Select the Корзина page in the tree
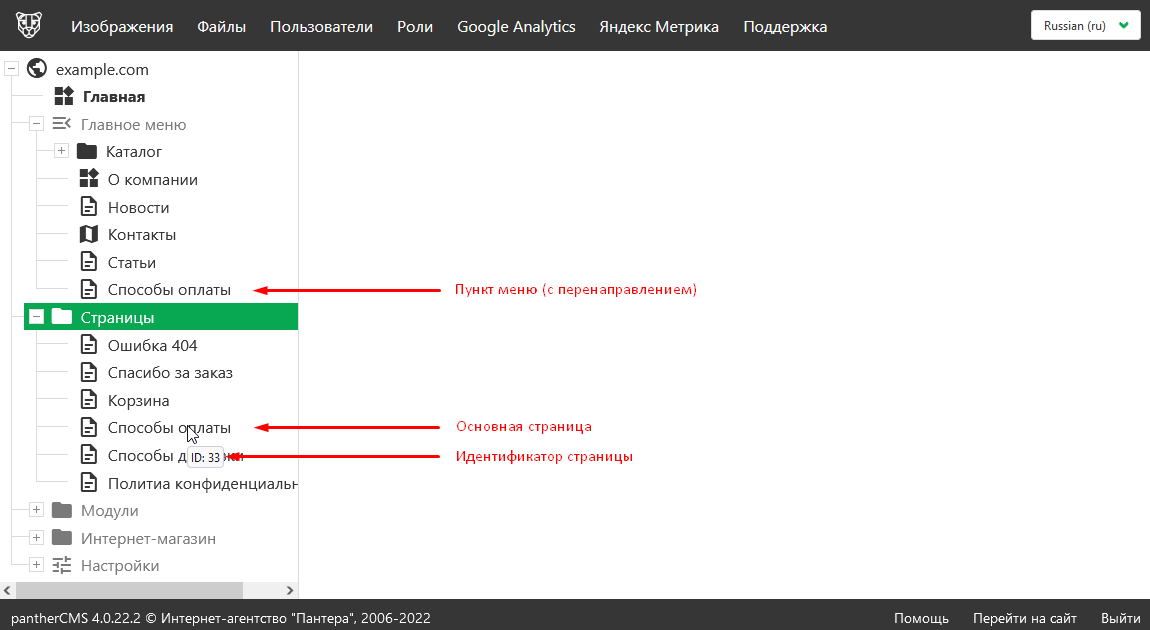Image resolution: width=1150 pixels, height=630 pixels. pos(138,400)
